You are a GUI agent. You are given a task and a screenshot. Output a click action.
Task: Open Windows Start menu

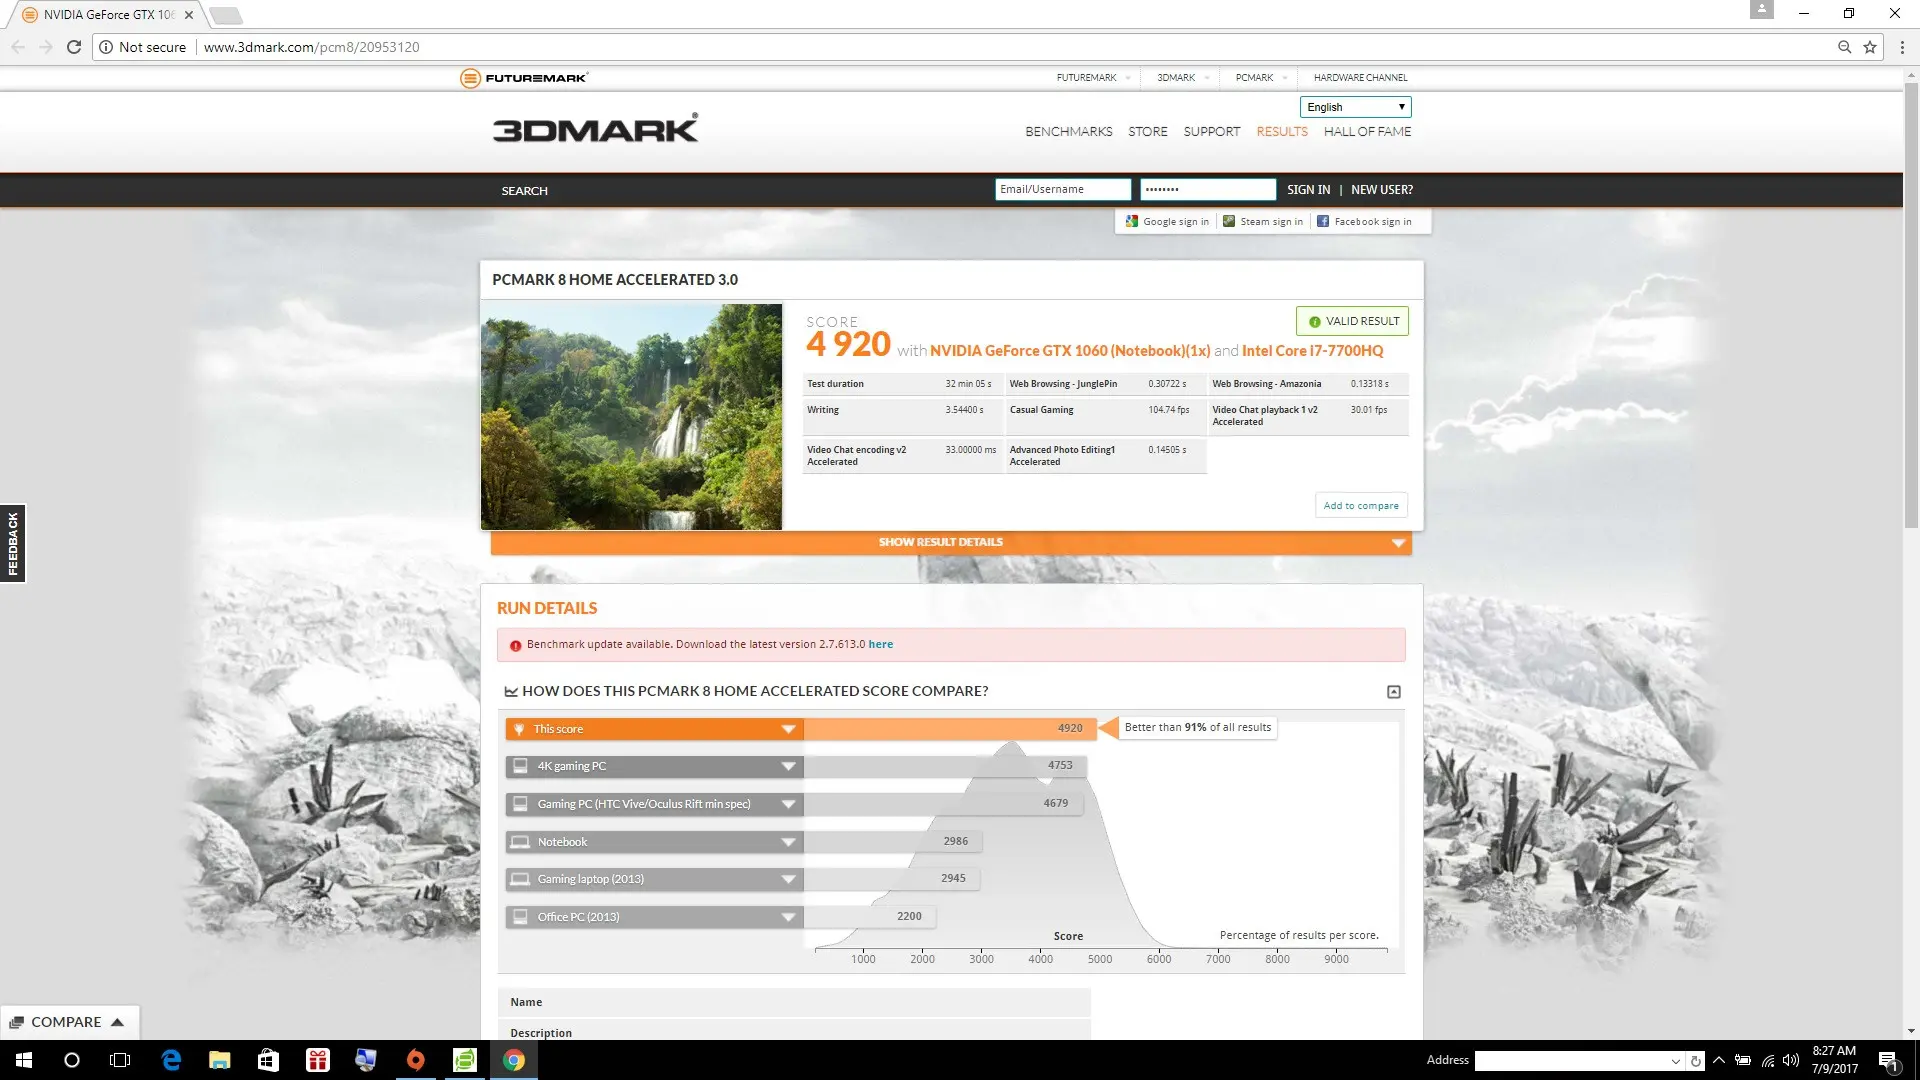tap(24, 1060)
